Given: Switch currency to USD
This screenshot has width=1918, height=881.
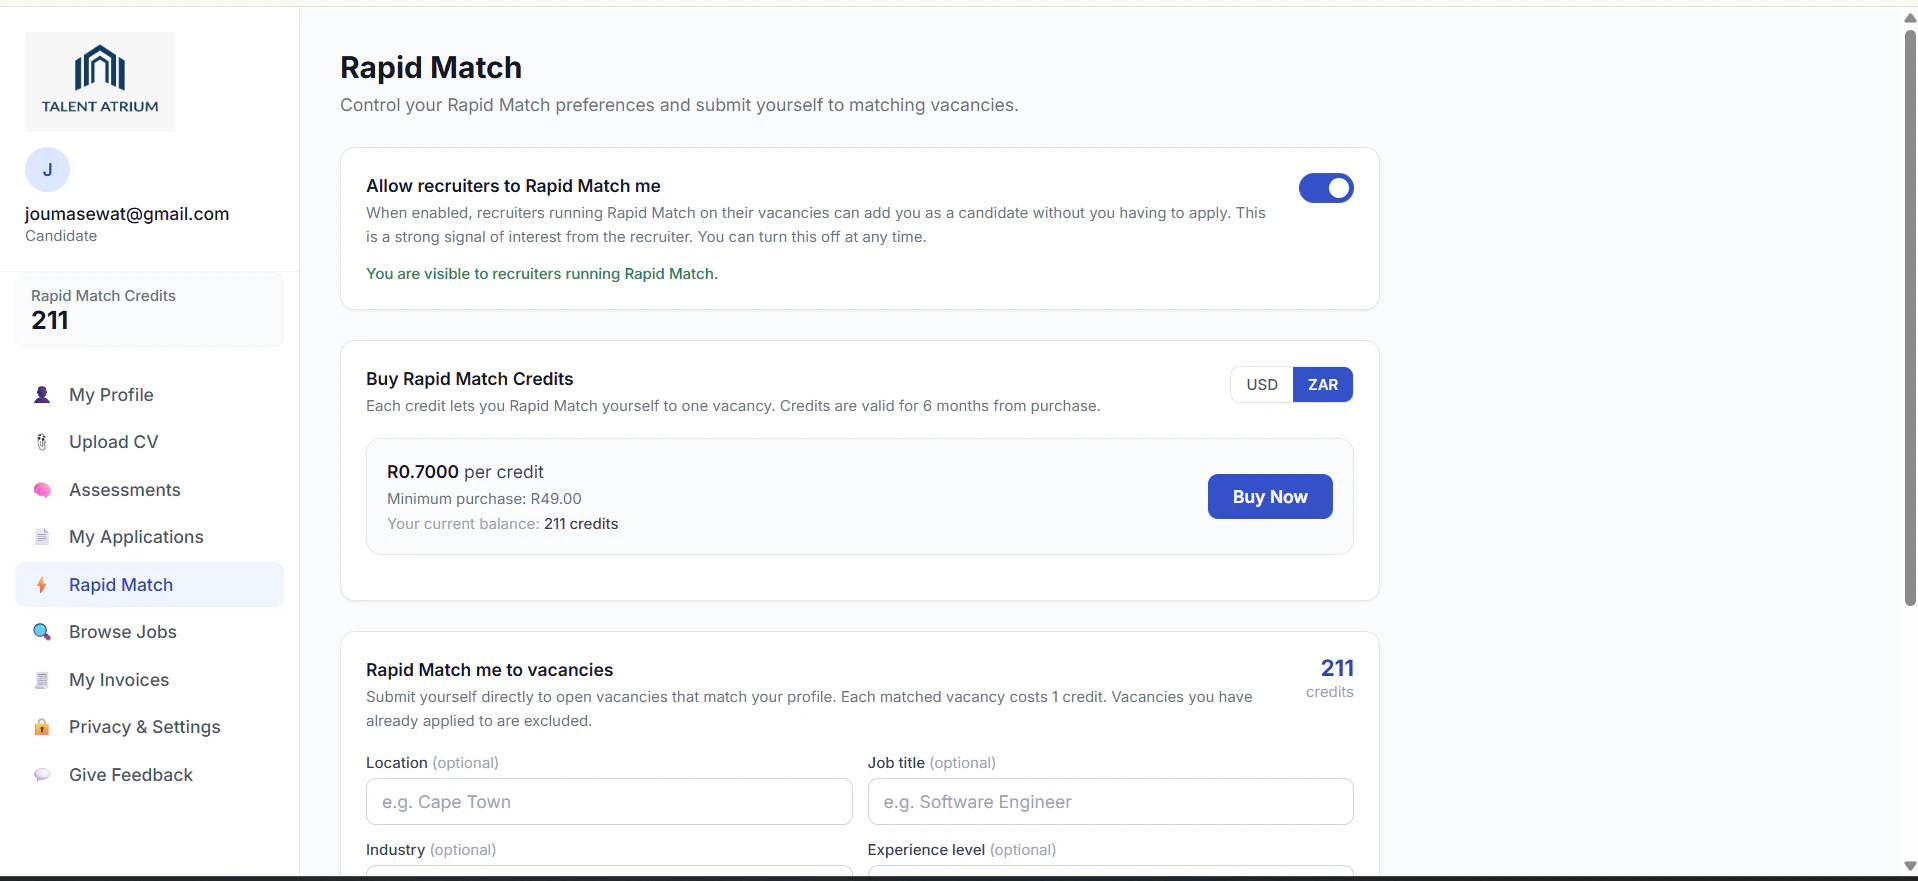Looking at the screenshot, I should click(1262, 385).
